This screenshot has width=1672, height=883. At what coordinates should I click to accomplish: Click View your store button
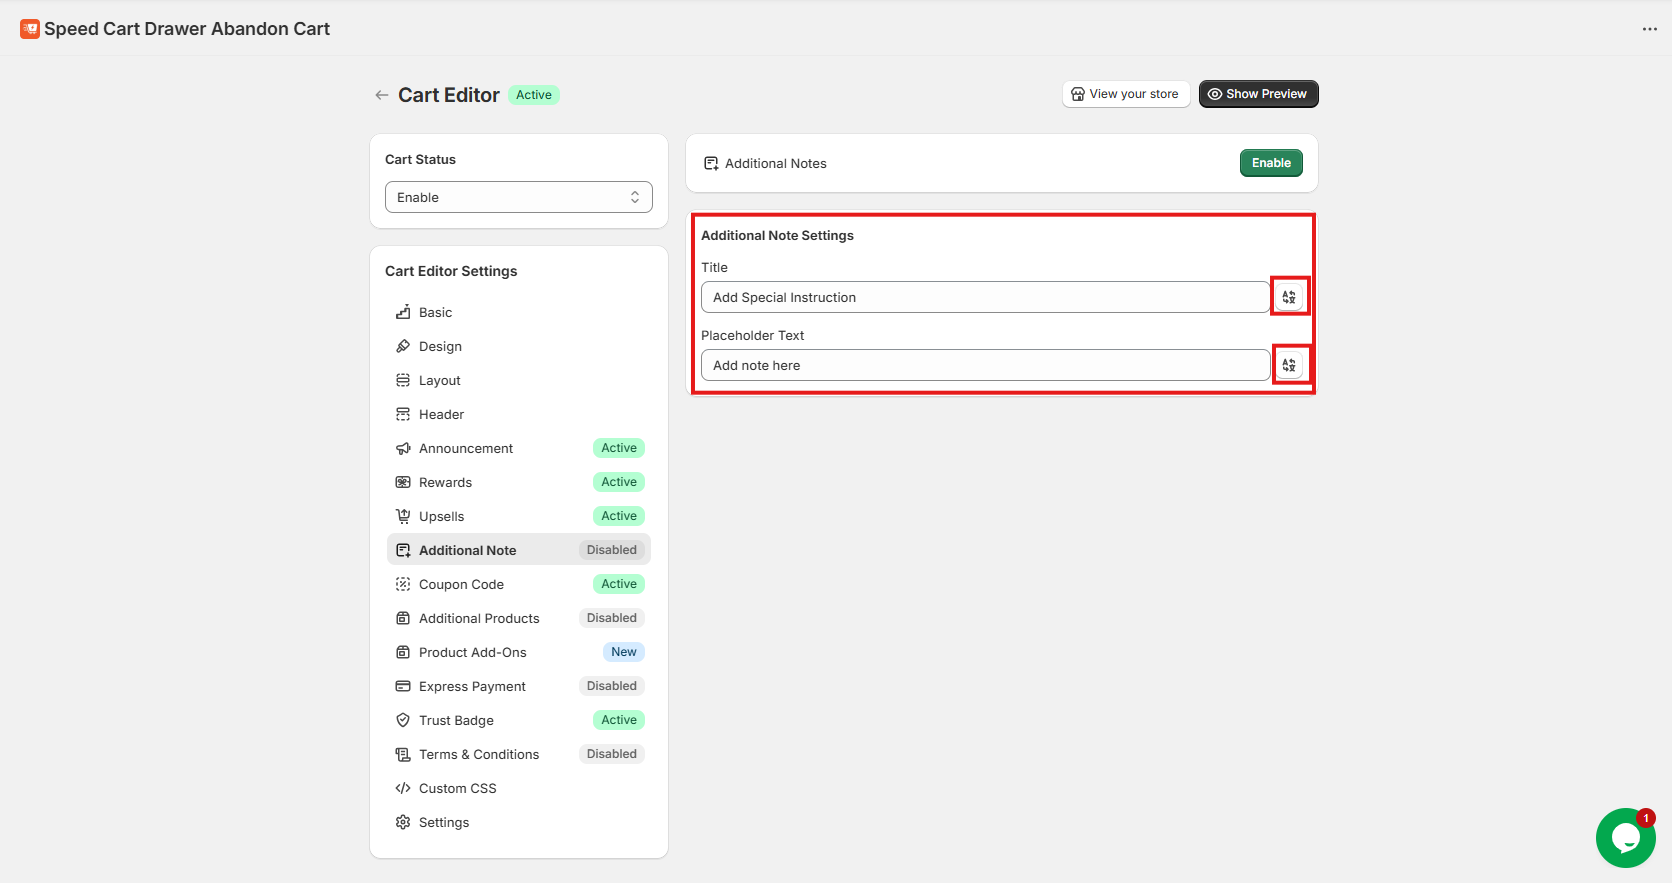point(1125,94)
